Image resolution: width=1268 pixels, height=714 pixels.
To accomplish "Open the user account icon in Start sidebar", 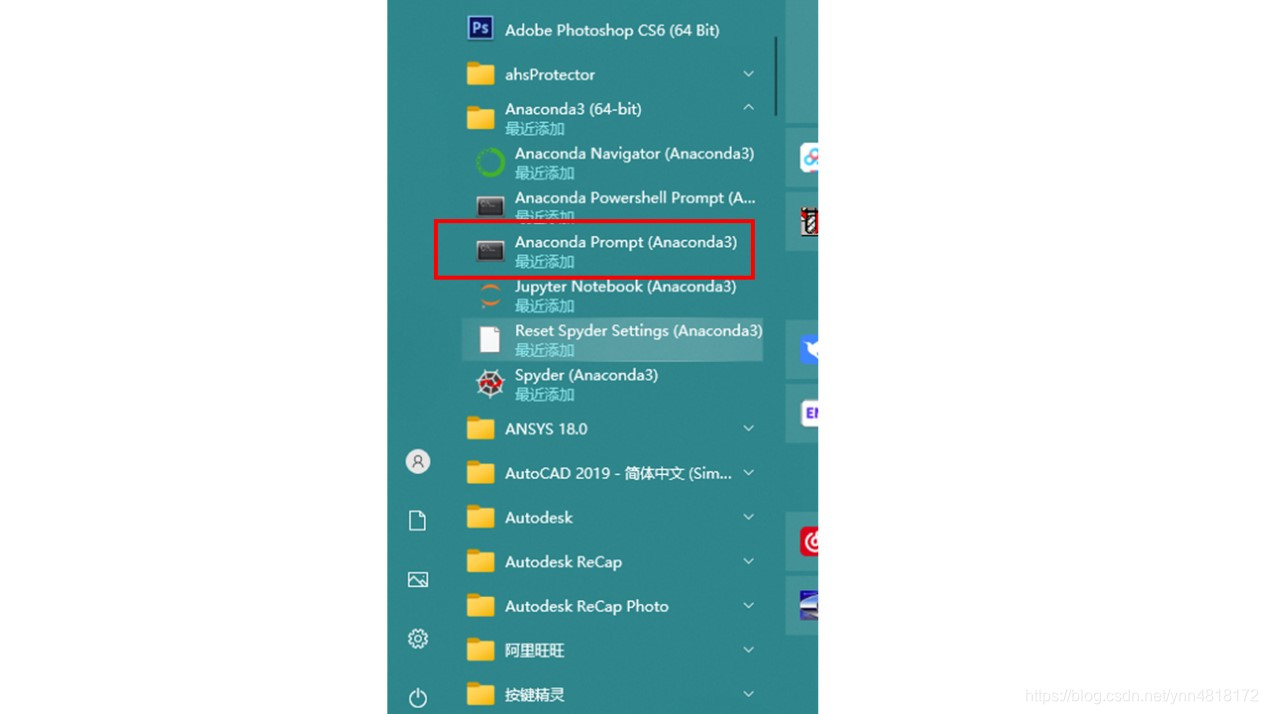I will click(418, 461).
